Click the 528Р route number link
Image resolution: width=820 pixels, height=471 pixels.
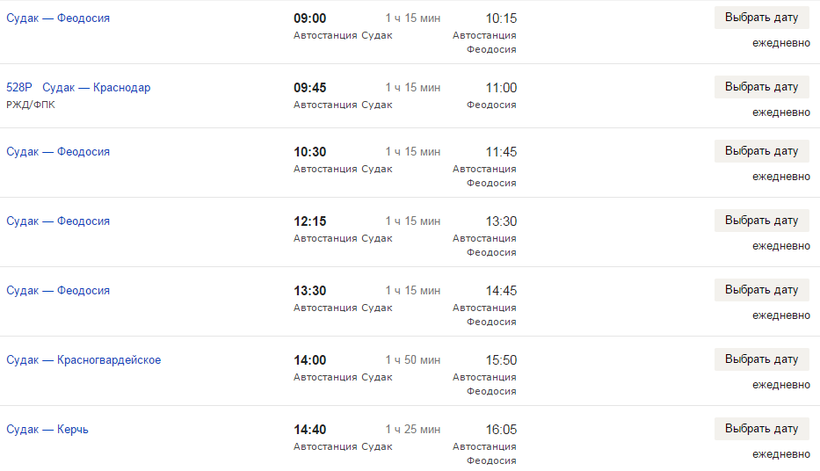point(19,88)
